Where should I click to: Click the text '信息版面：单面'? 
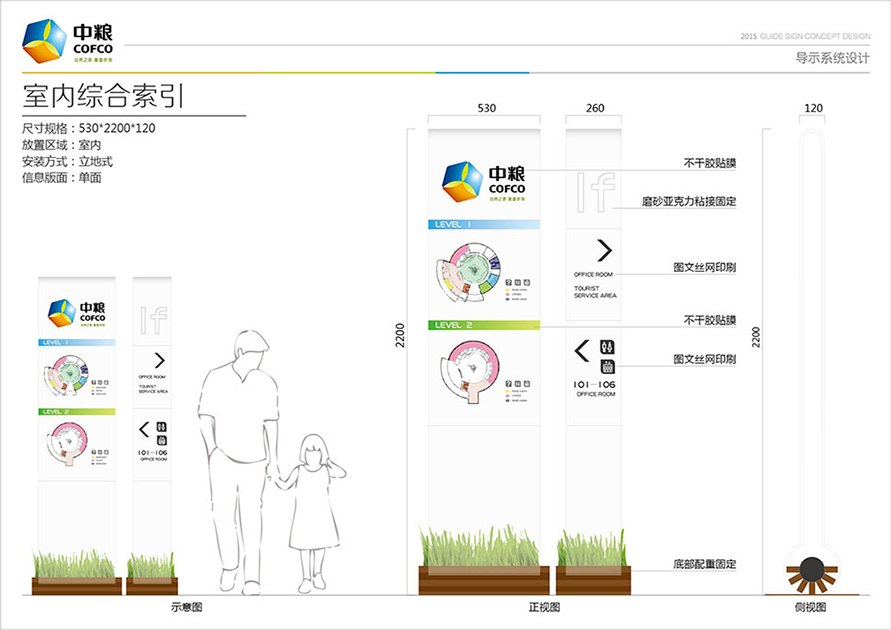pos(61,178)
